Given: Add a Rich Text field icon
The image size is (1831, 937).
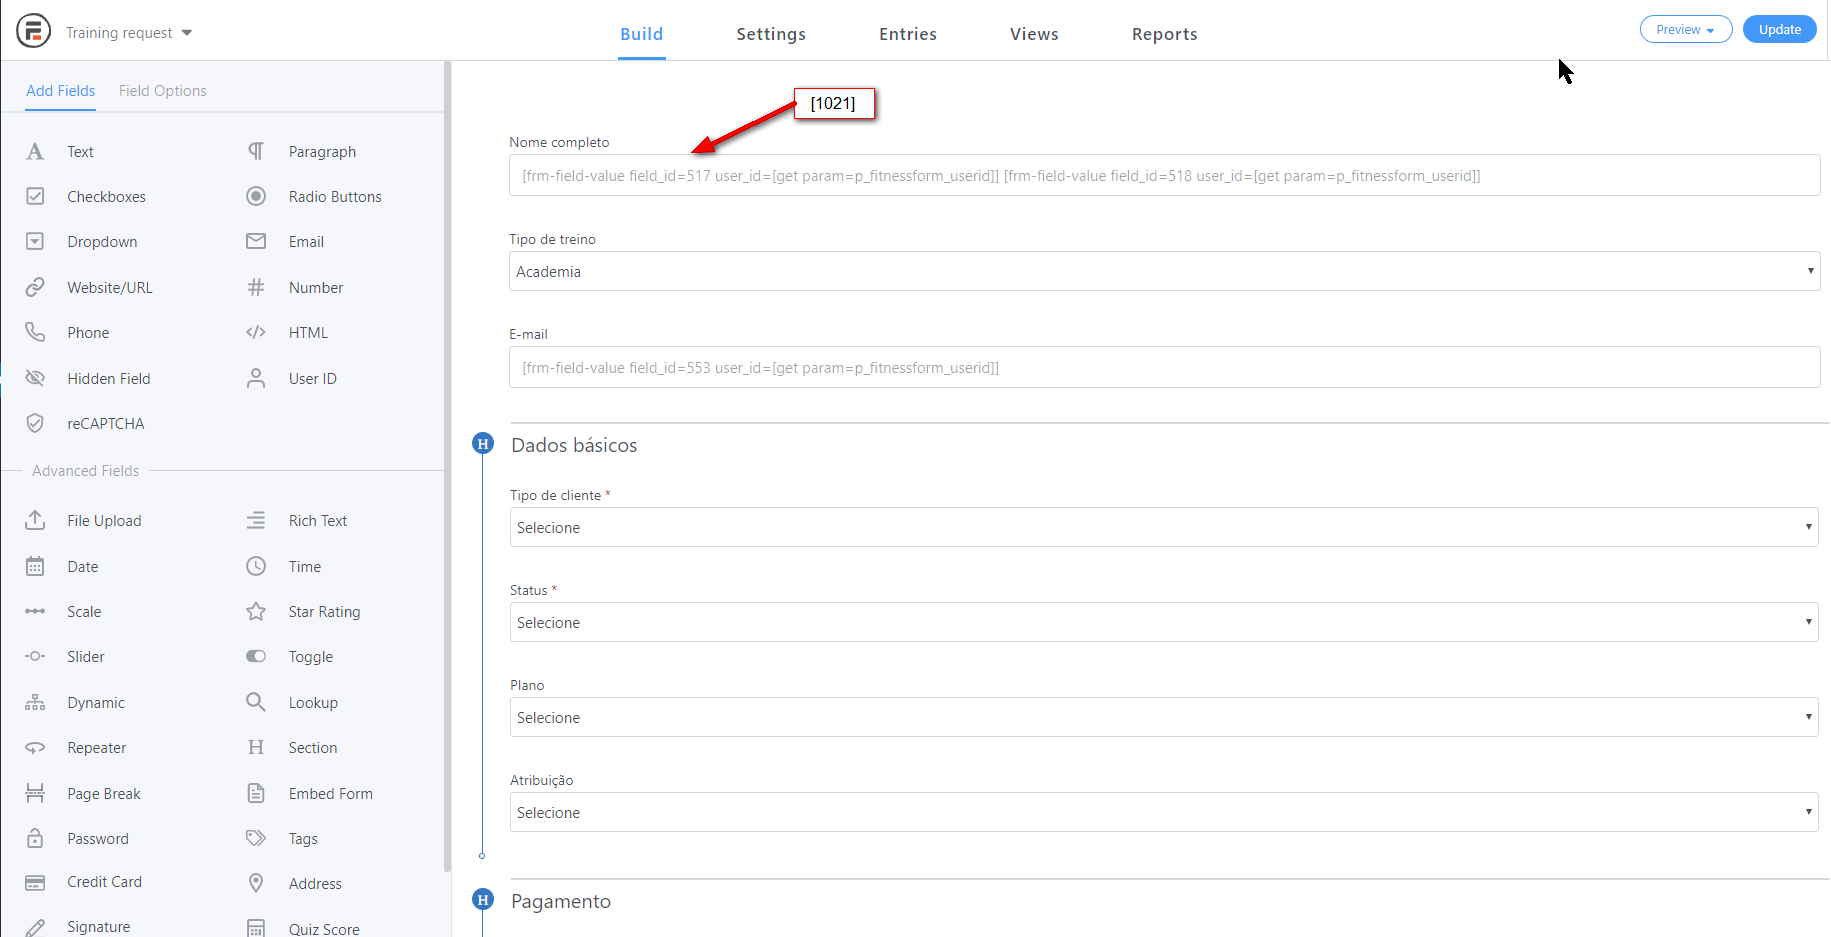Looking at the screenshot, I should (256, 520).
